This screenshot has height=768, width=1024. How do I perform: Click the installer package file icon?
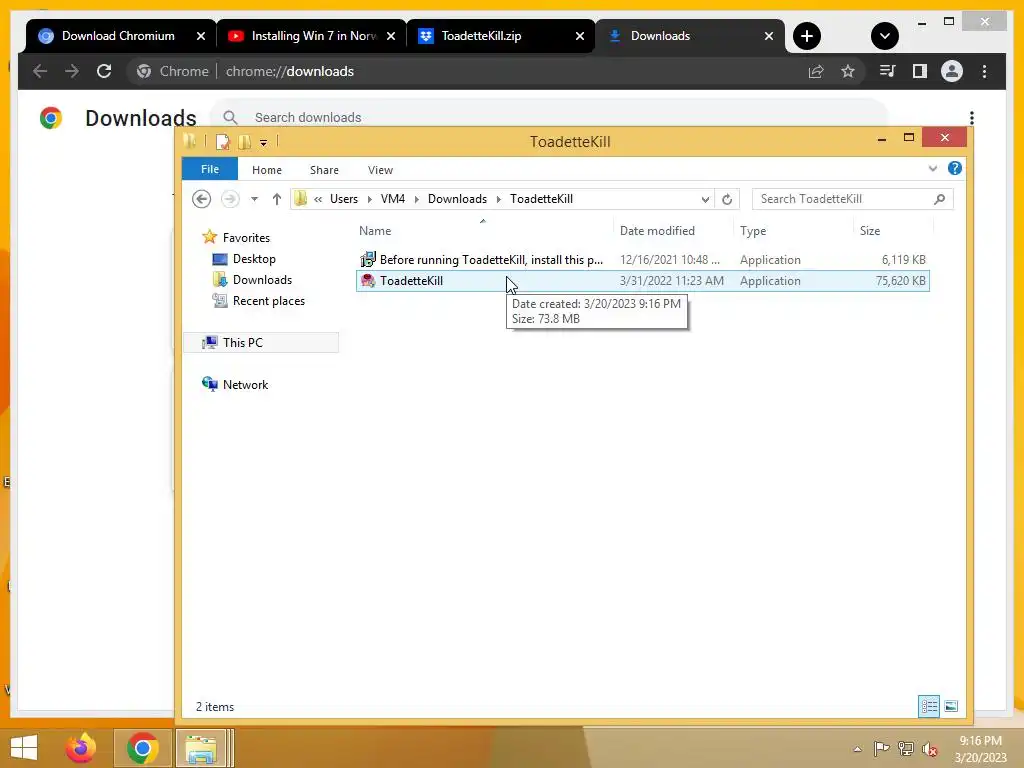368,259
